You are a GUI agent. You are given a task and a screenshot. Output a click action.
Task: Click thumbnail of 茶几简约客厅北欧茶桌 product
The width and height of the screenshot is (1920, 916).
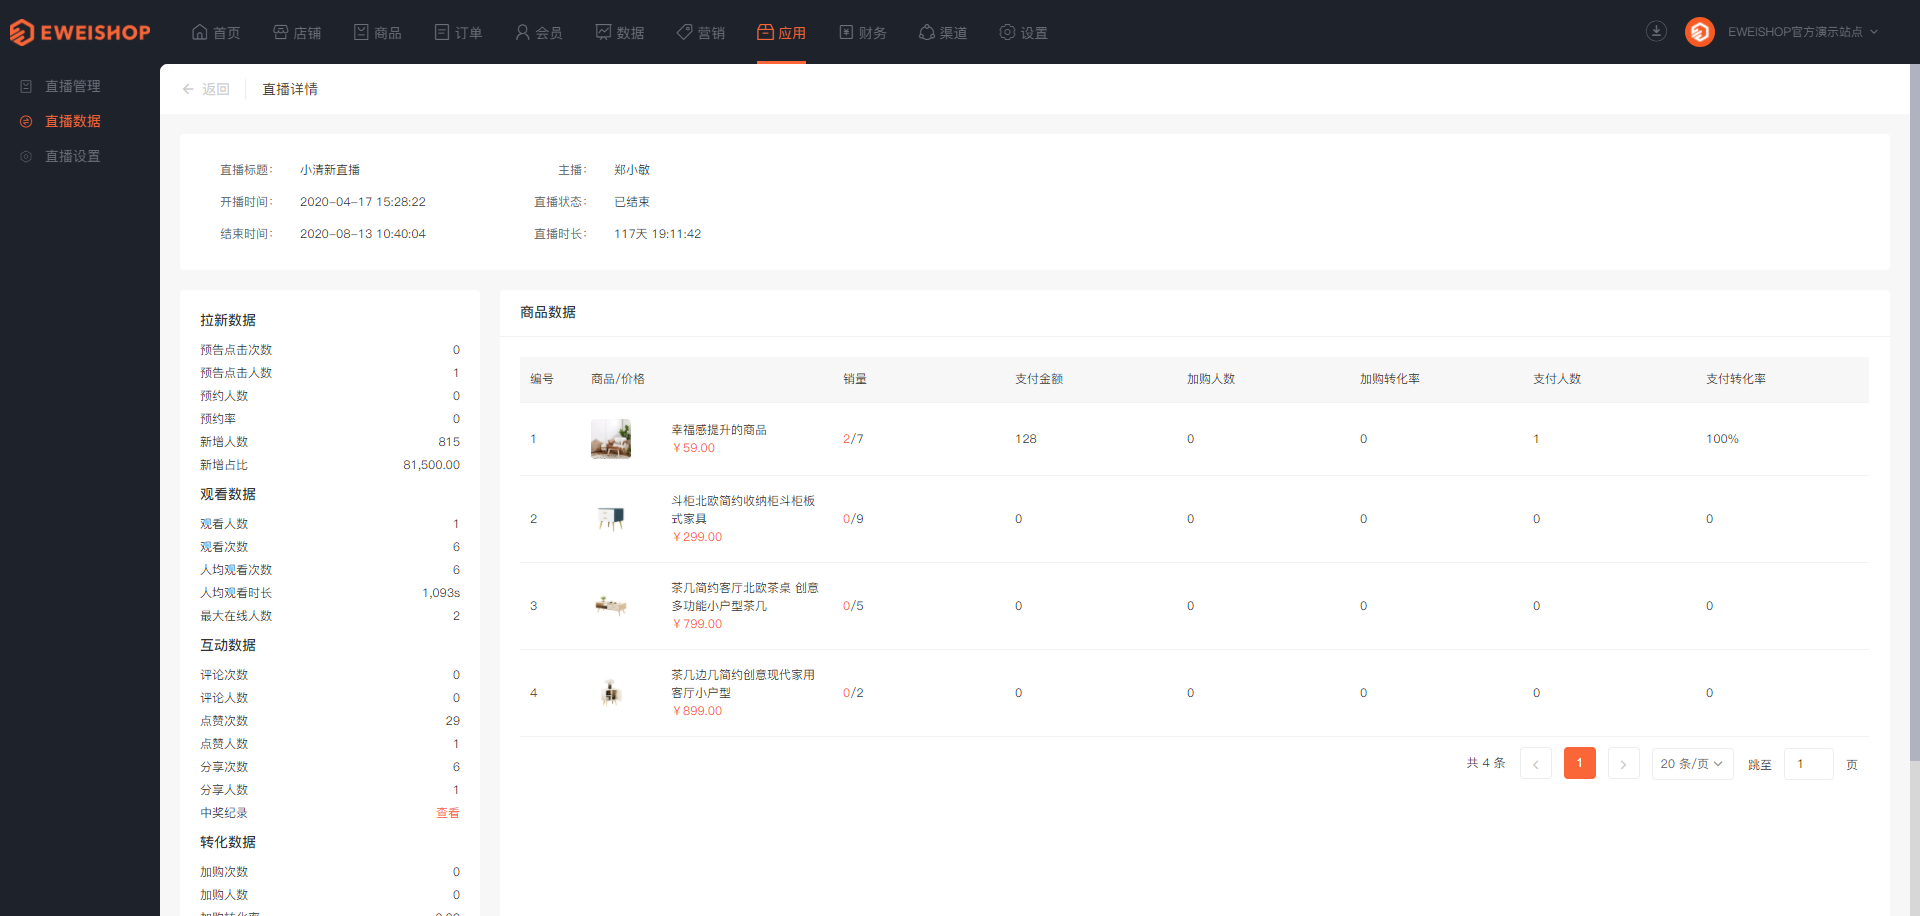(x=611, y=606)
